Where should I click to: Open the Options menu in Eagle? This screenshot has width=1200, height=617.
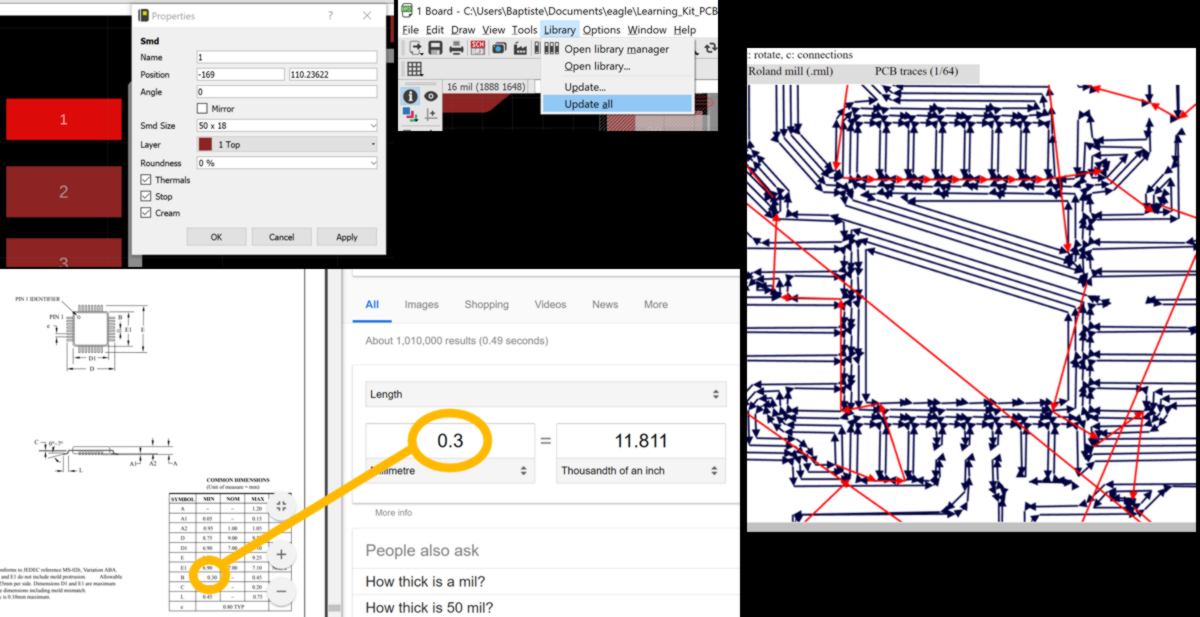pos(602,30)
